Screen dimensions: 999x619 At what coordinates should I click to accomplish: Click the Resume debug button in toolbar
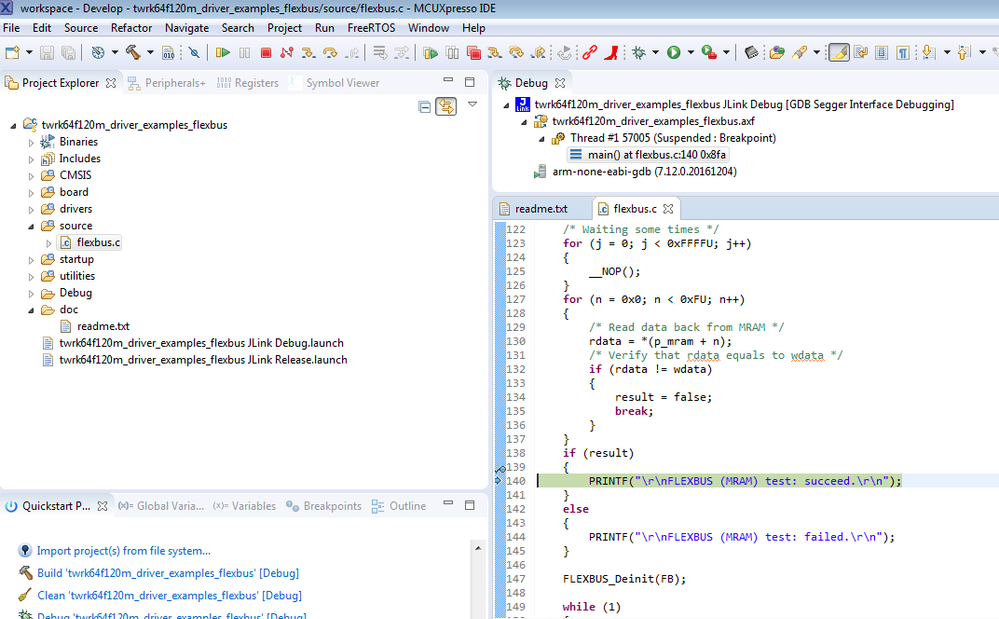coord(223,52)
